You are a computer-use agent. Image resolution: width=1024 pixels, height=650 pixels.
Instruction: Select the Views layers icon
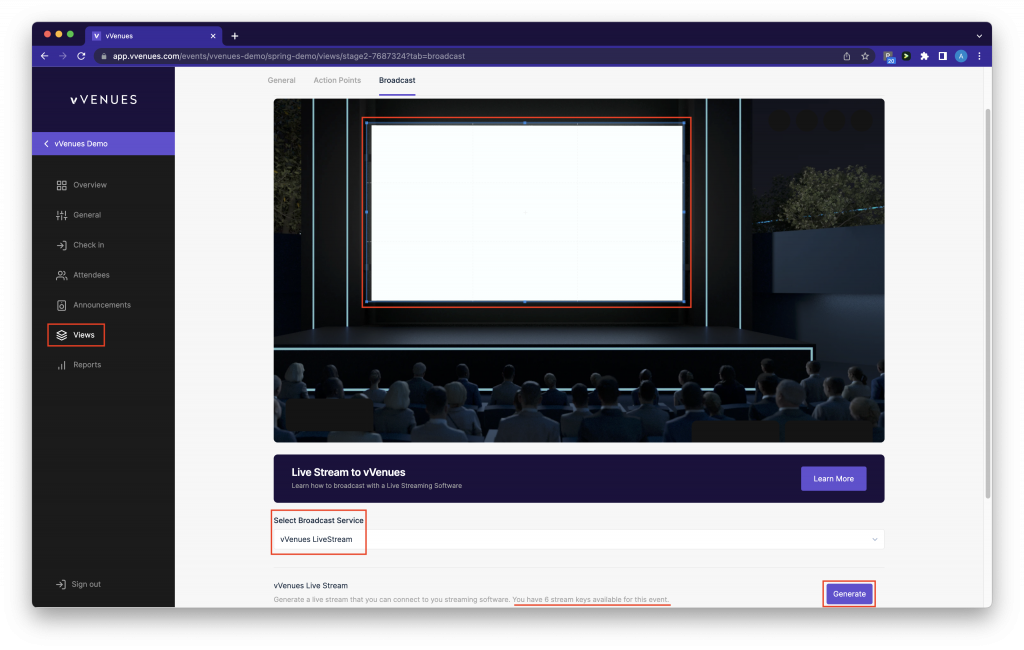[x=61, y=335]
